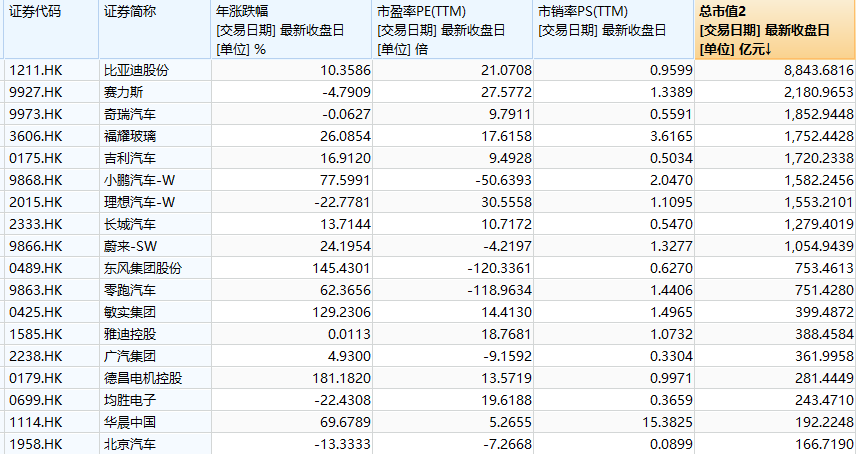Click PE value -50.6393
The image size is (859, 454).
click(503, 180)
